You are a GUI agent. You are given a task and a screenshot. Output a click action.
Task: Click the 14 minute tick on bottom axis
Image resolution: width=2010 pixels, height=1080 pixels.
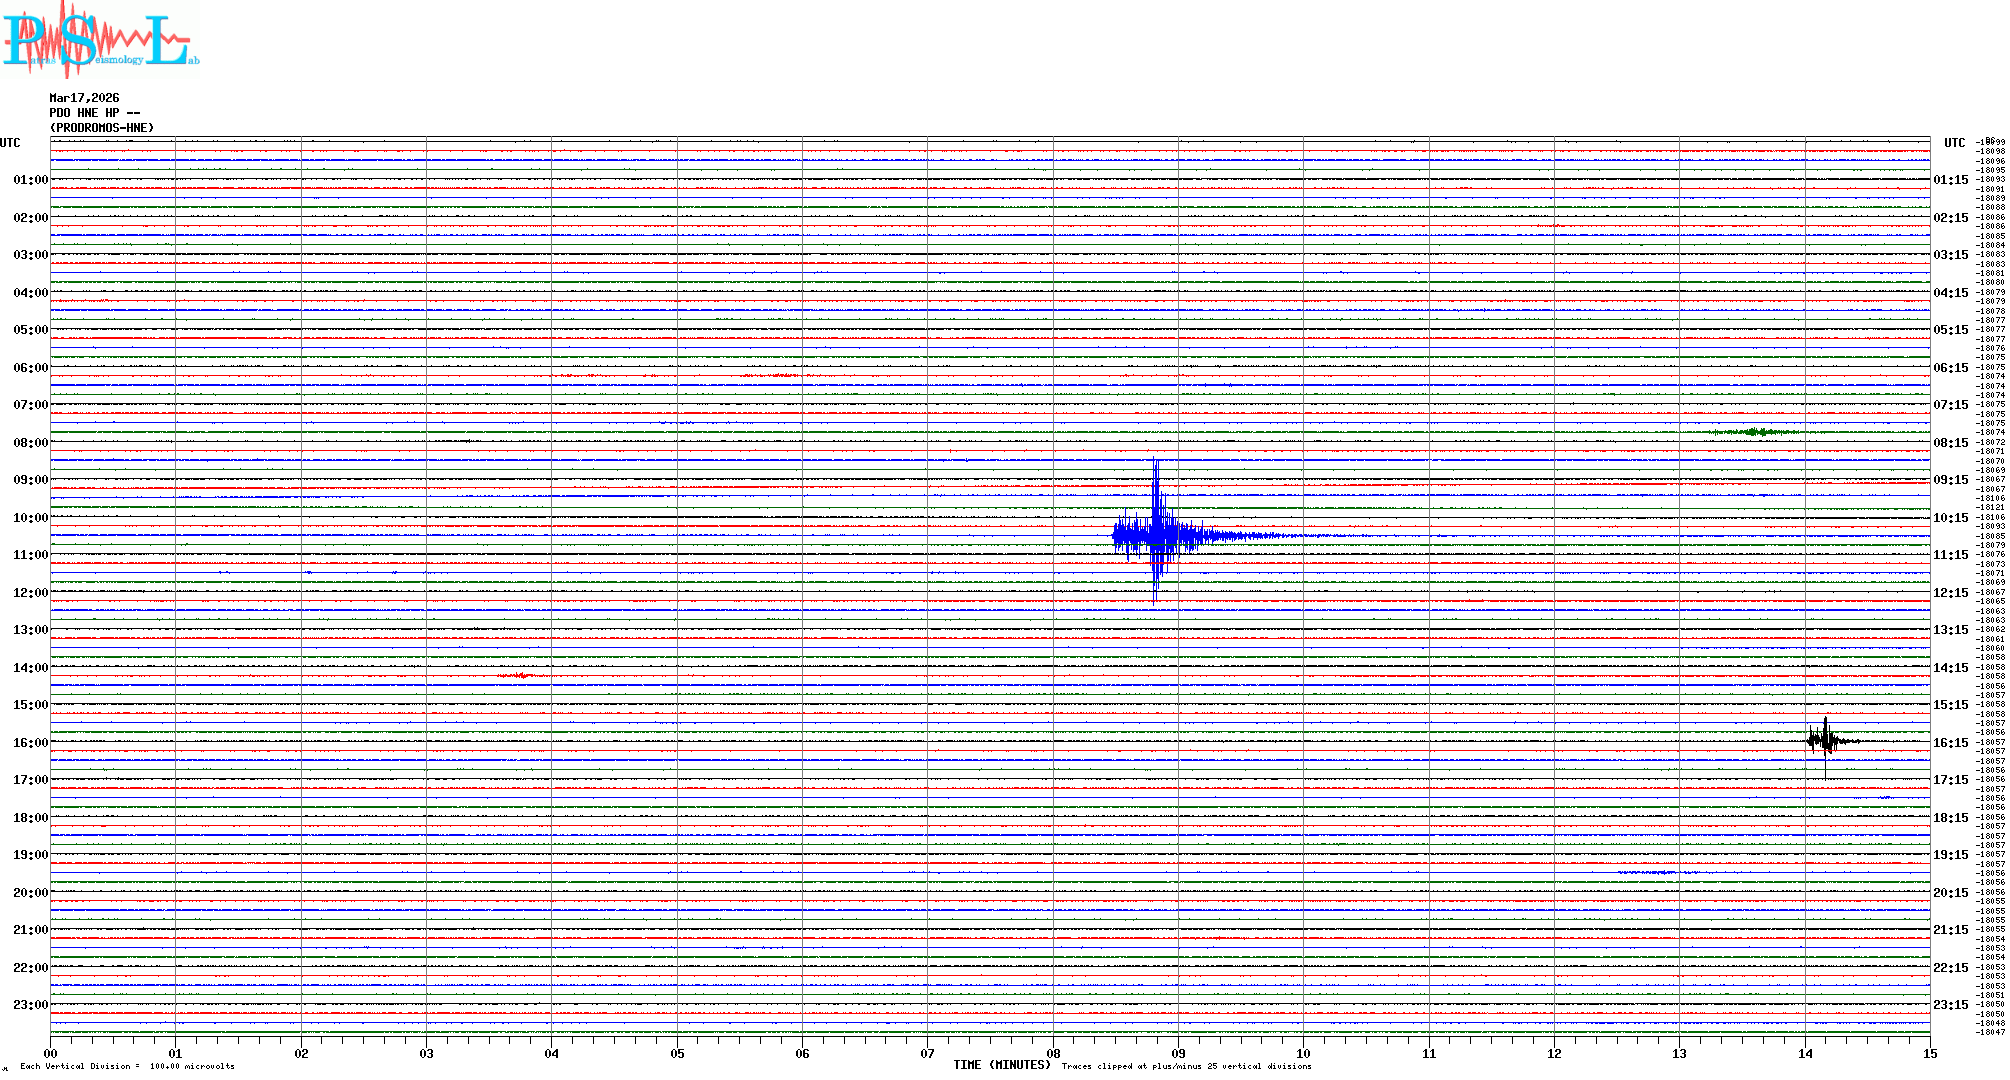coord(1805,1053)
